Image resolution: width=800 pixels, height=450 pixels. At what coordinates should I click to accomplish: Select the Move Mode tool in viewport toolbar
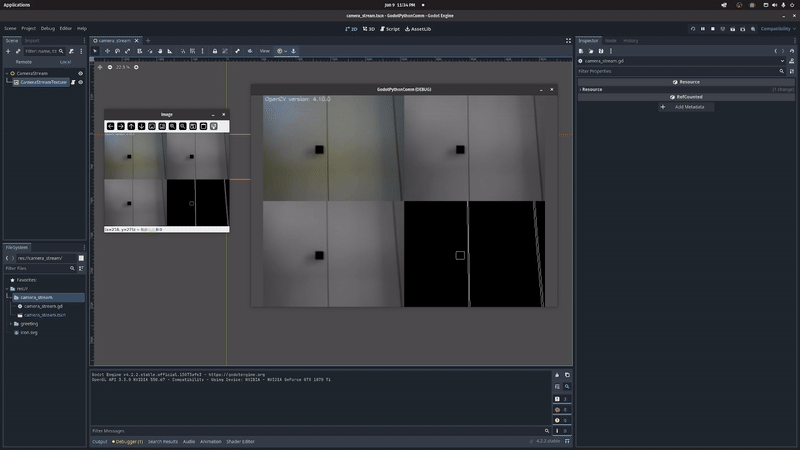click(108, 51)
